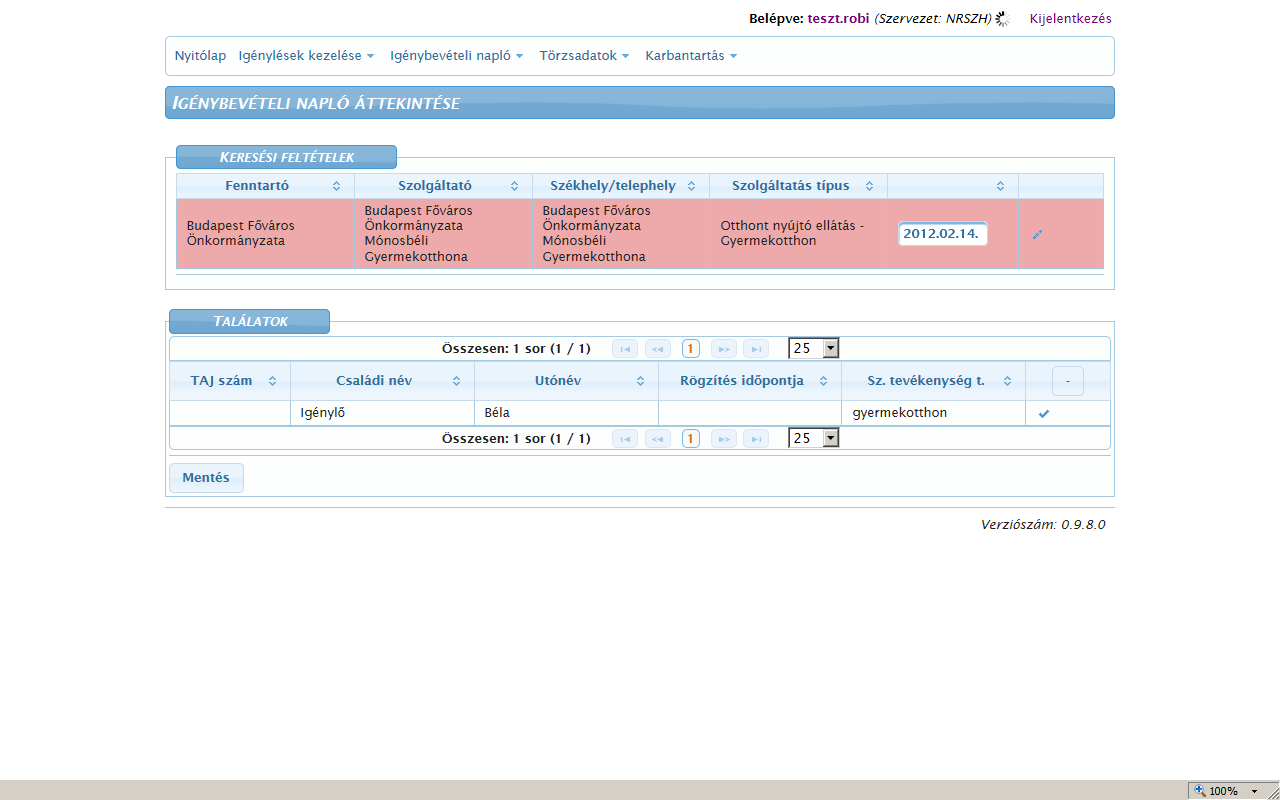Go to the next page in the top paginator

coord(724,348)
